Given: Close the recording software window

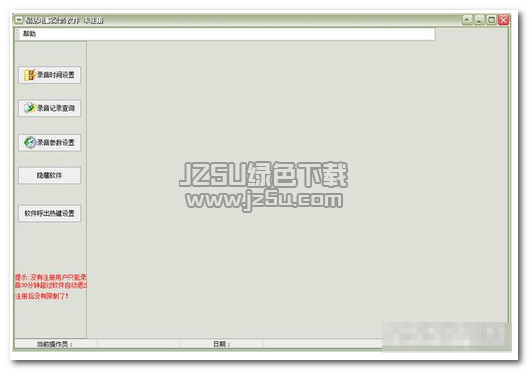Looking at the screenshot, I should tap(504, 20).
